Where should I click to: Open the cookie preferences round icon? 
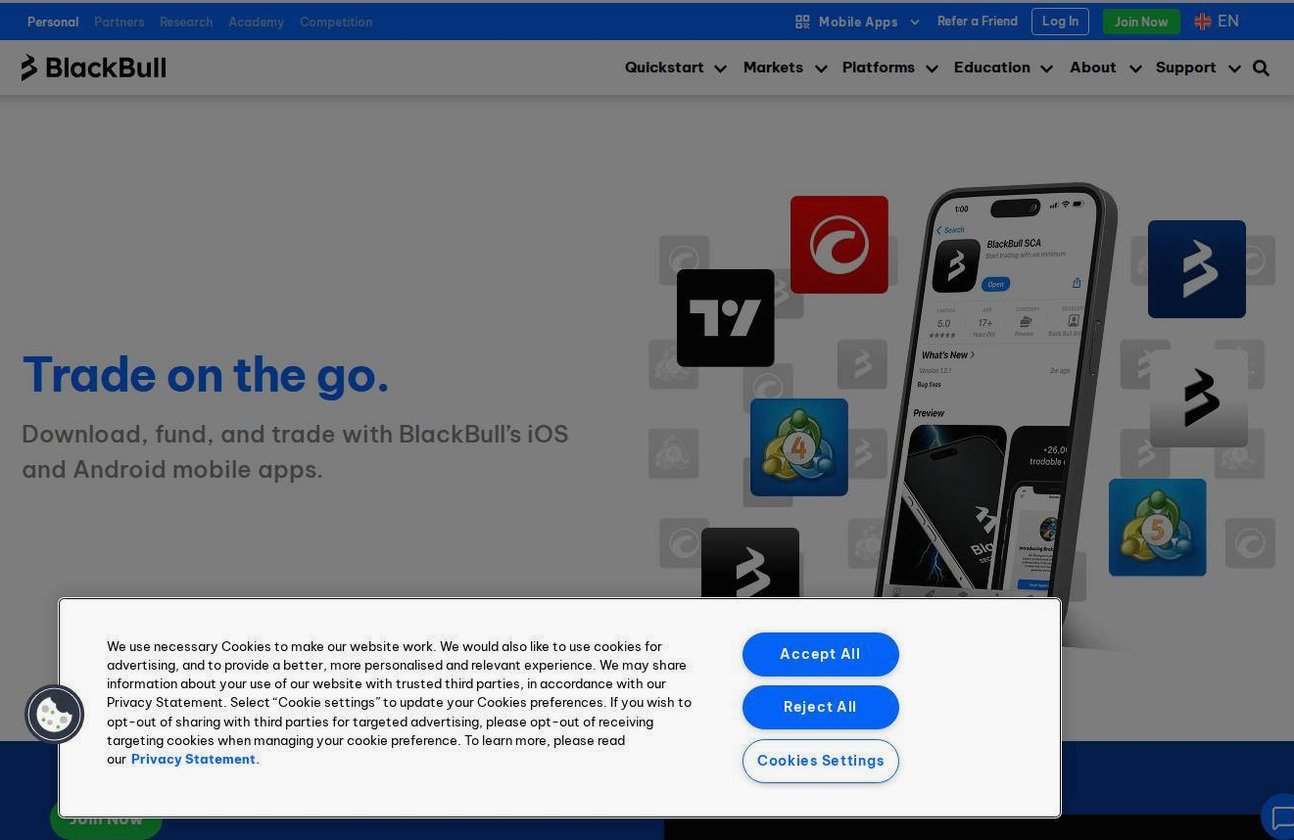(54, 714)
